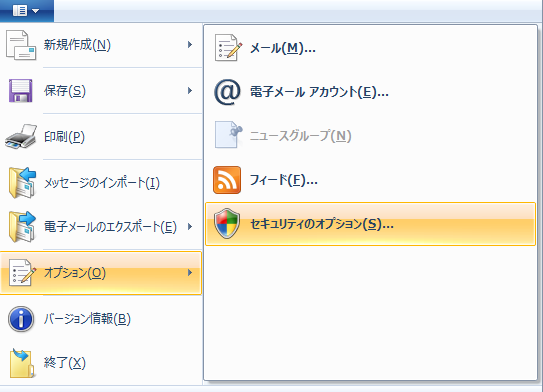543x392 pixels.
Task: Expand the 電子メールのエクスポート submenu arrow
Action: 190,226
